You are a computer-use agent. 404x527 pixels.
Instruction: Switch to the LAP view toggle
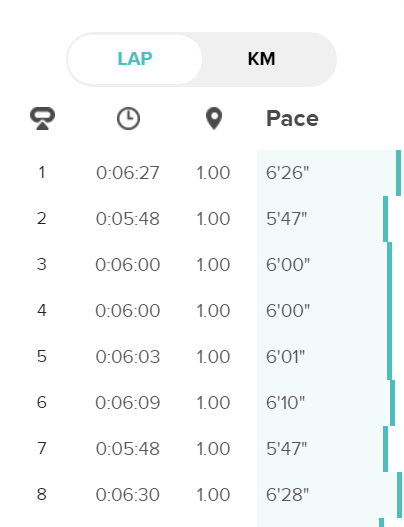coord(135,59)
